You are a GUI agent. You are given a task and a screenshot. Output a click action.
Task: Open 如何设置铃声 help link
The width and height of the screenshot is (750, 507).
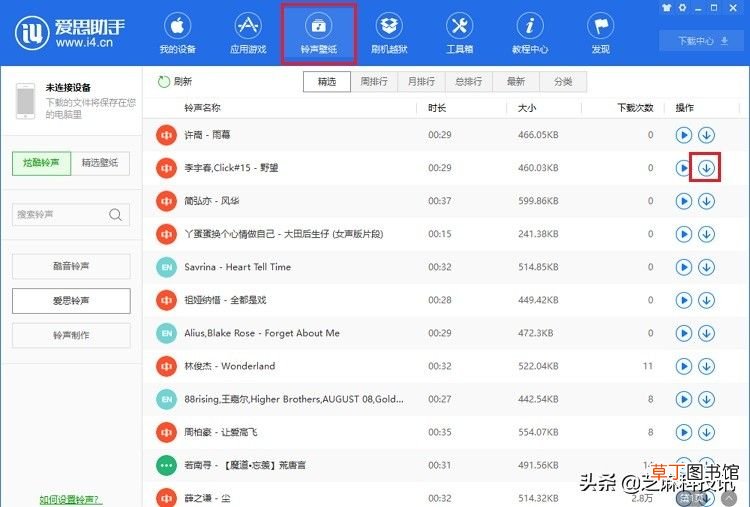[71, 500]
